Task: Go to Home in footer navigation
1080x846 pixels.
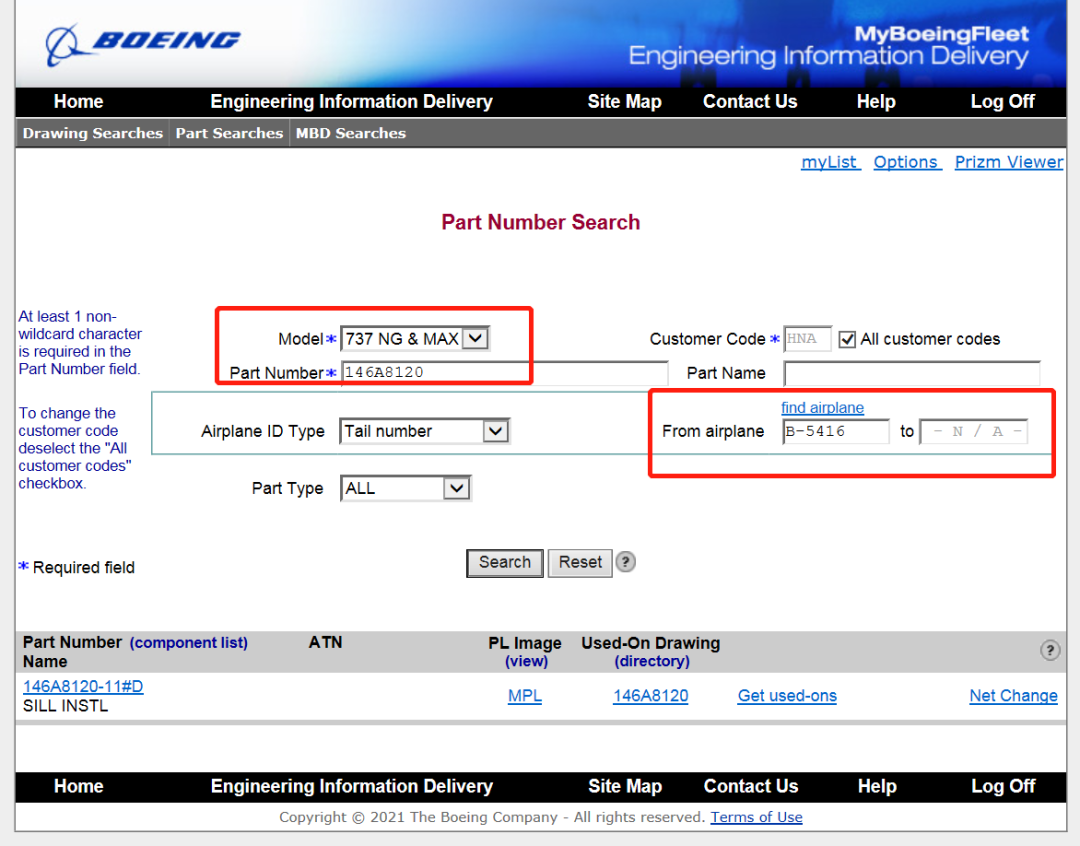Action: (79, 786)
